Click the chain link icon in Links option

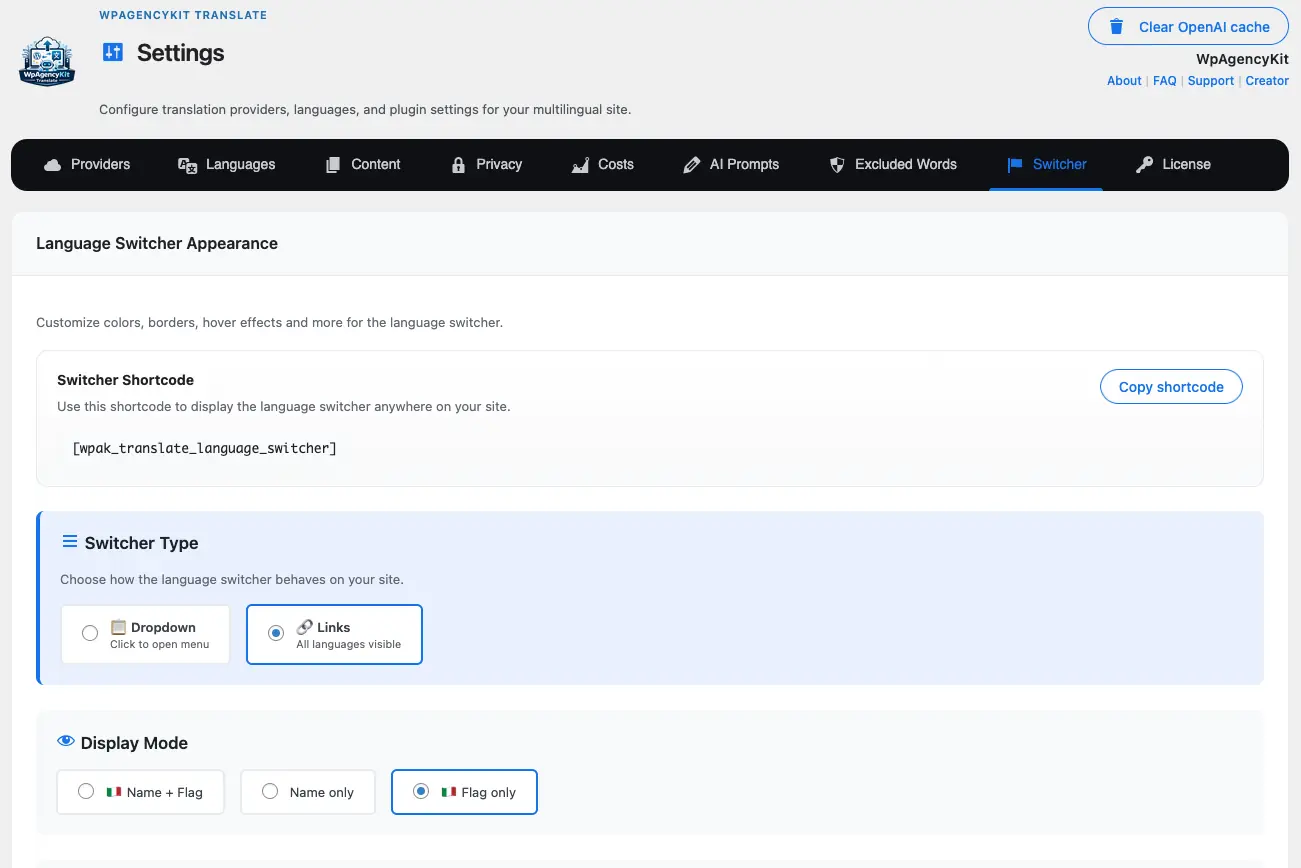pyautogui.click(x=304, y=627)
